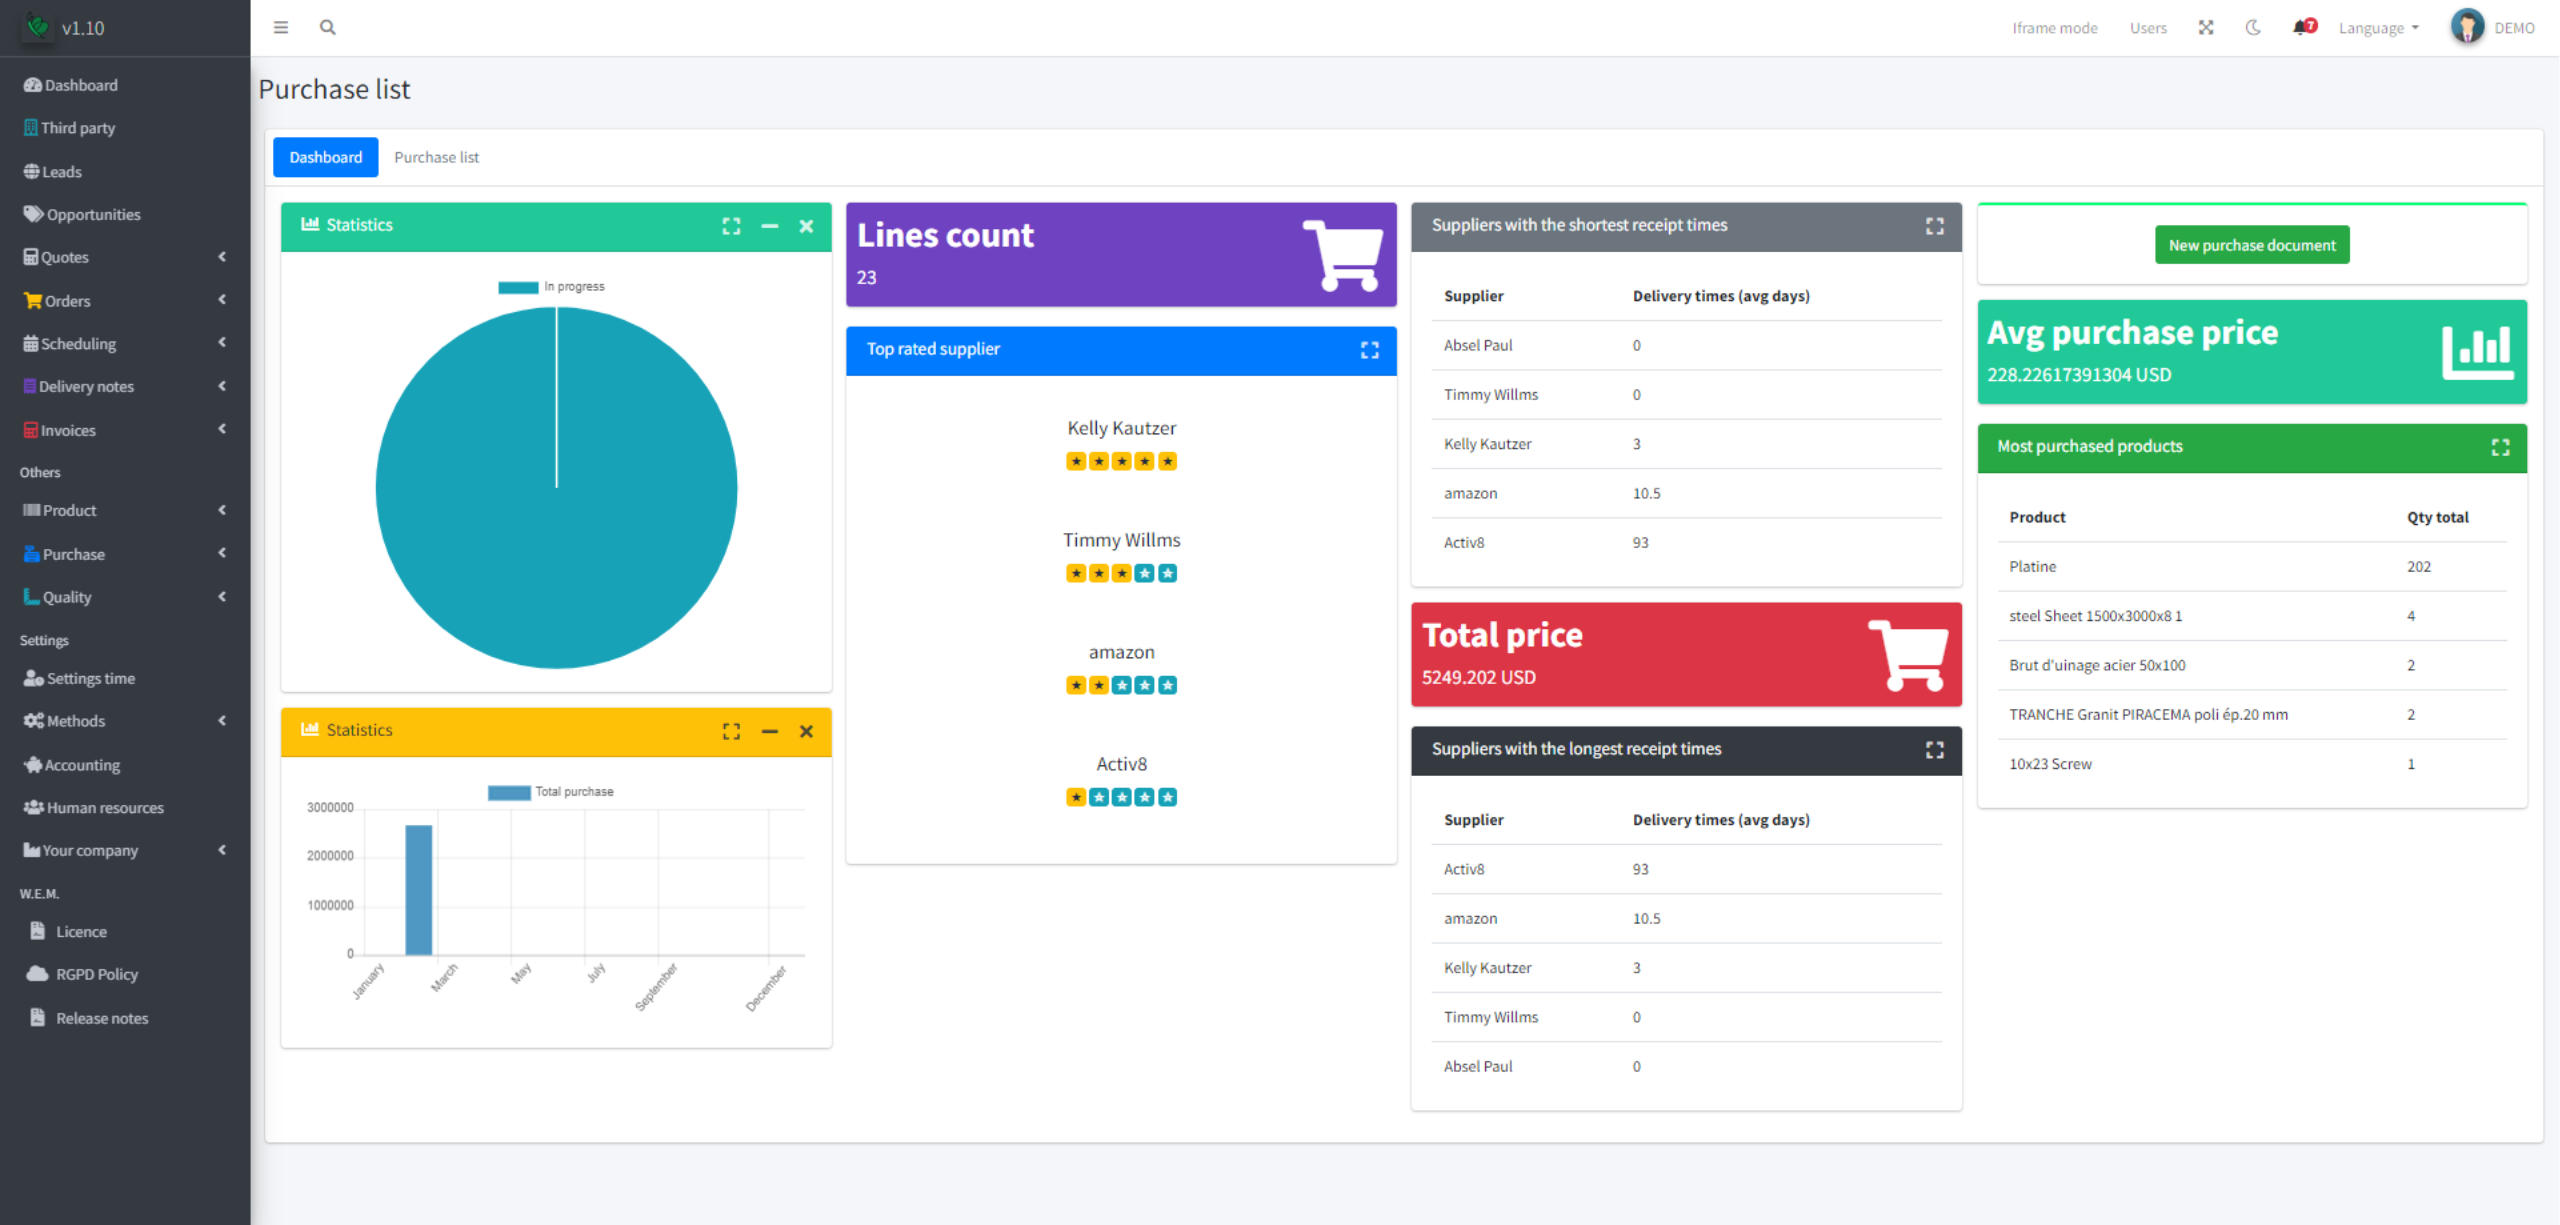Expand the Quotes submenu in sidebar
2560x1225 pixels.
point(122,256)
